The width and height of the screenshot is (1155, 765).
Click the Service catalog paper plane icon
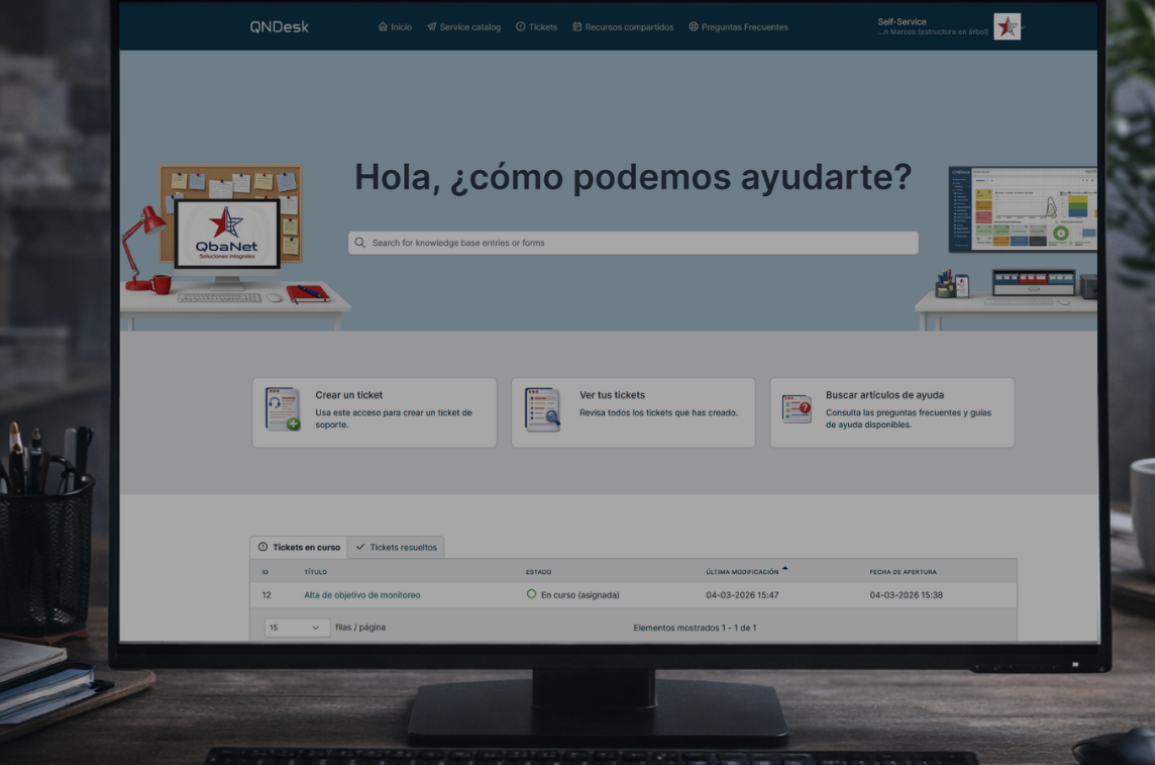(431, 27)
